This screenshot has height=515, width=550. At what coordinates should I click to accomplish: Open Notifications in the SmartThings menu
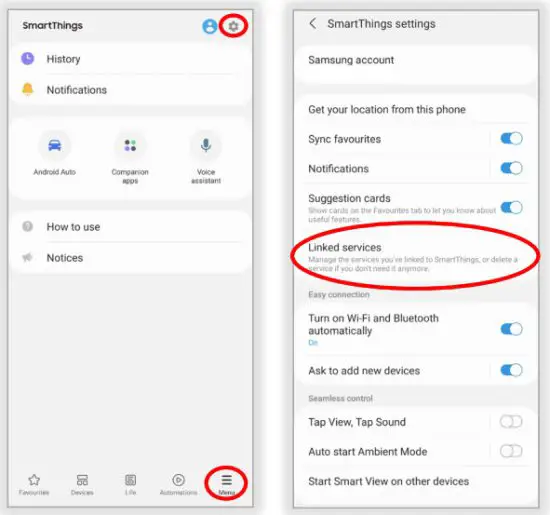[130, 90]
